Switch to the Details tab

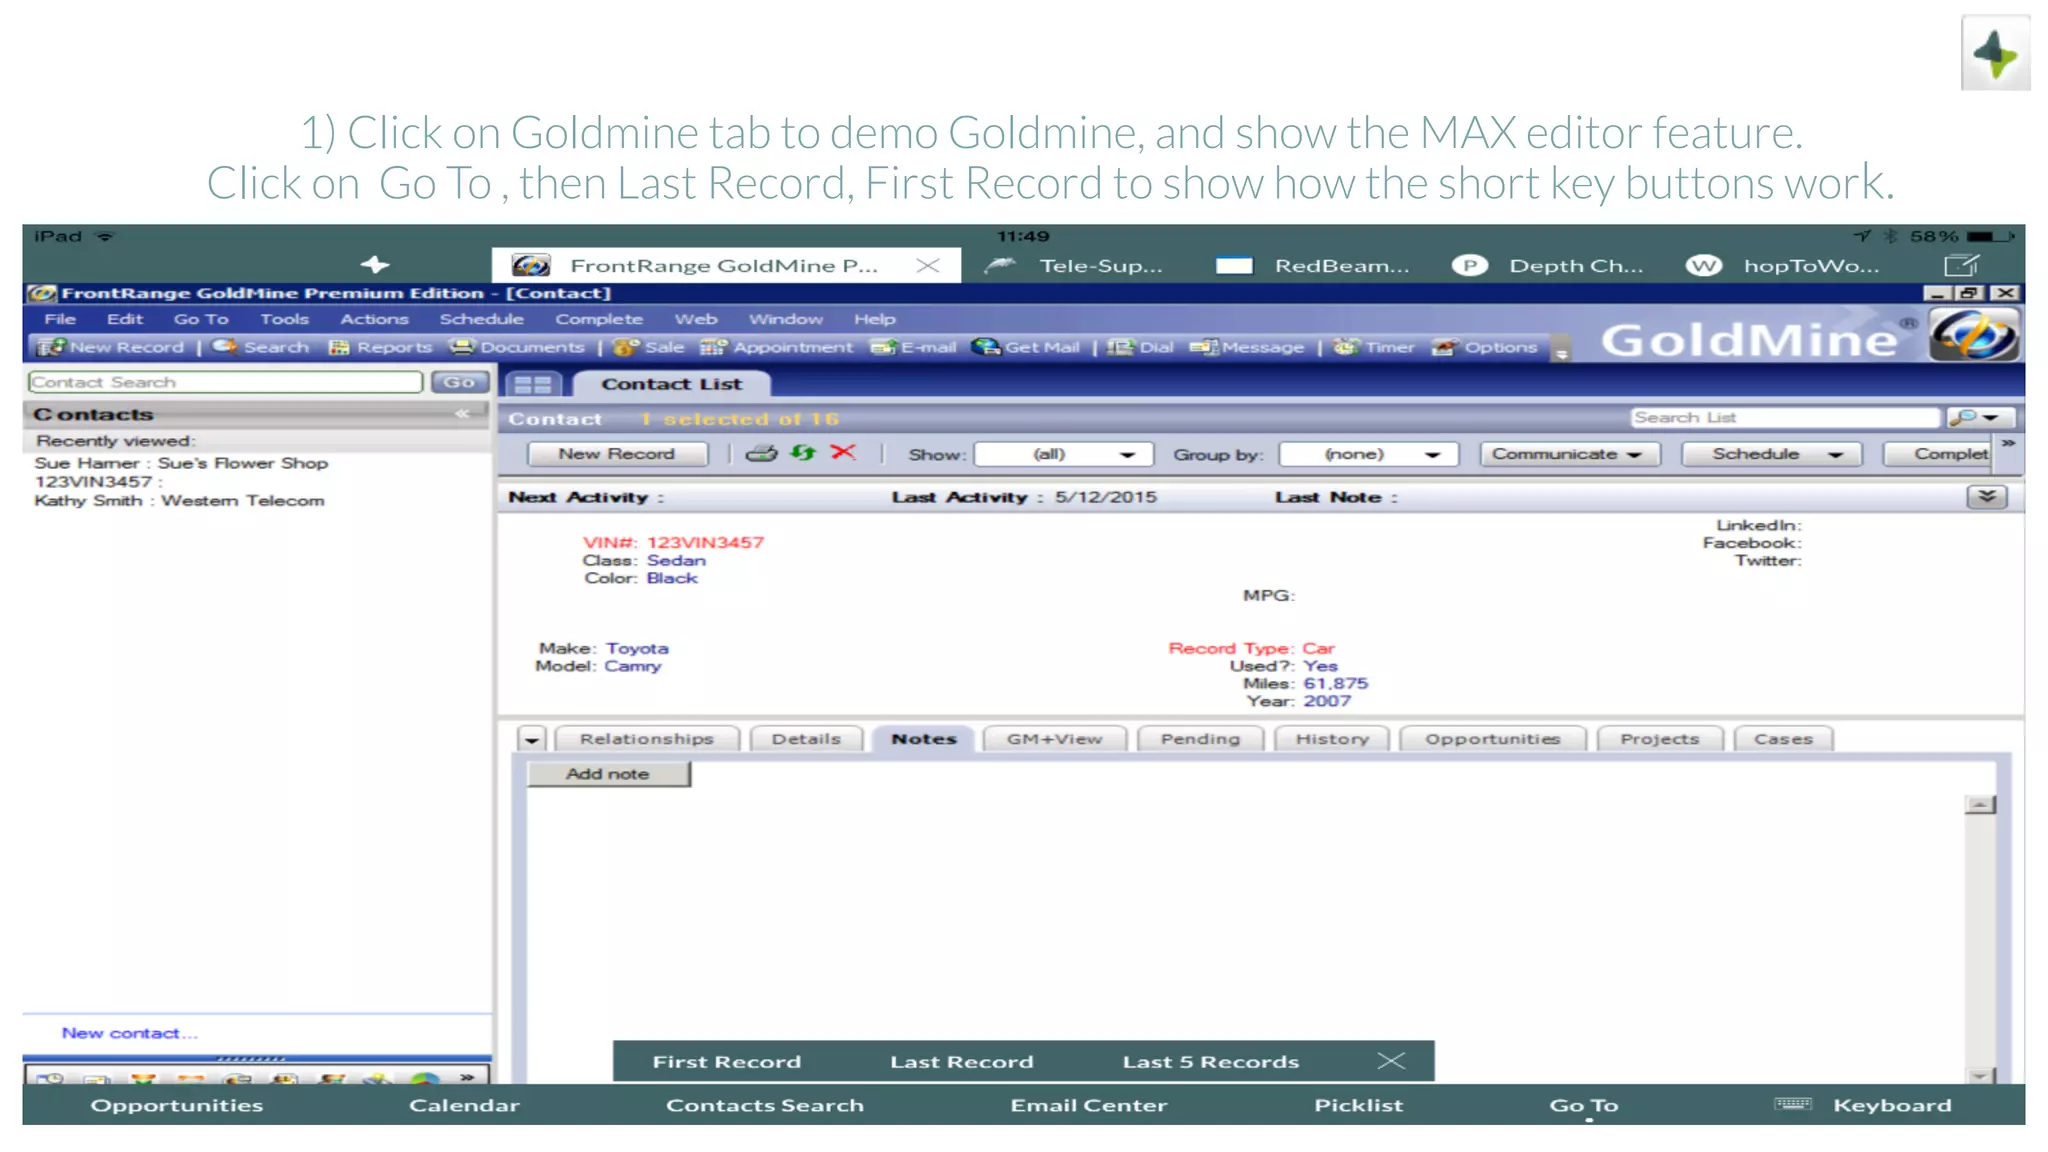point(806,739)
